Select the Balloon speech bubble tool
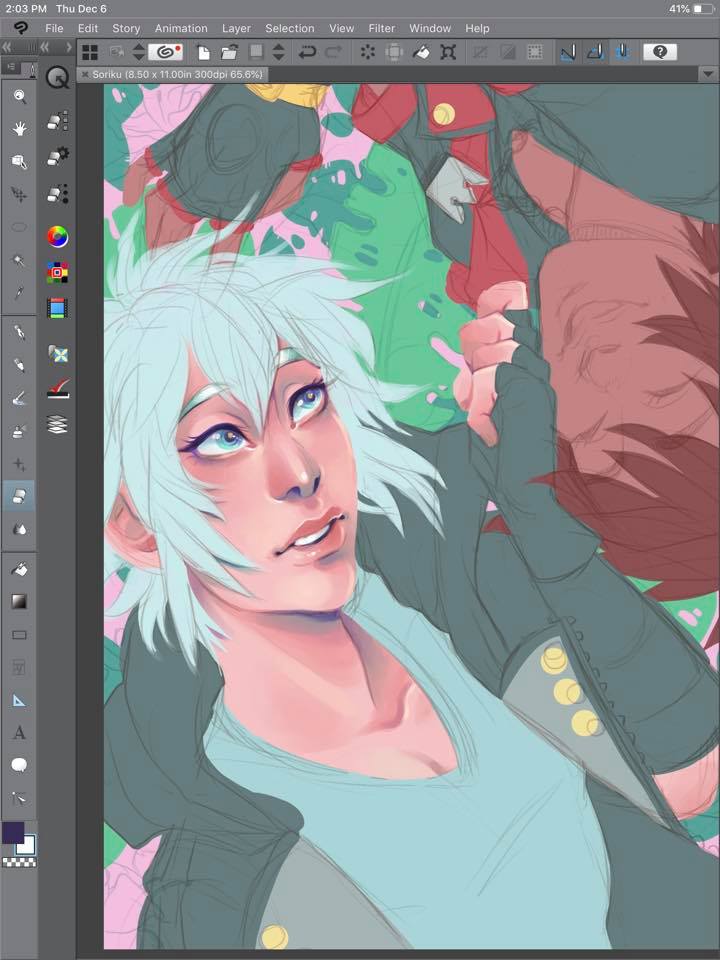Screen dimensions: 720x960 click(x=19, y=765)
